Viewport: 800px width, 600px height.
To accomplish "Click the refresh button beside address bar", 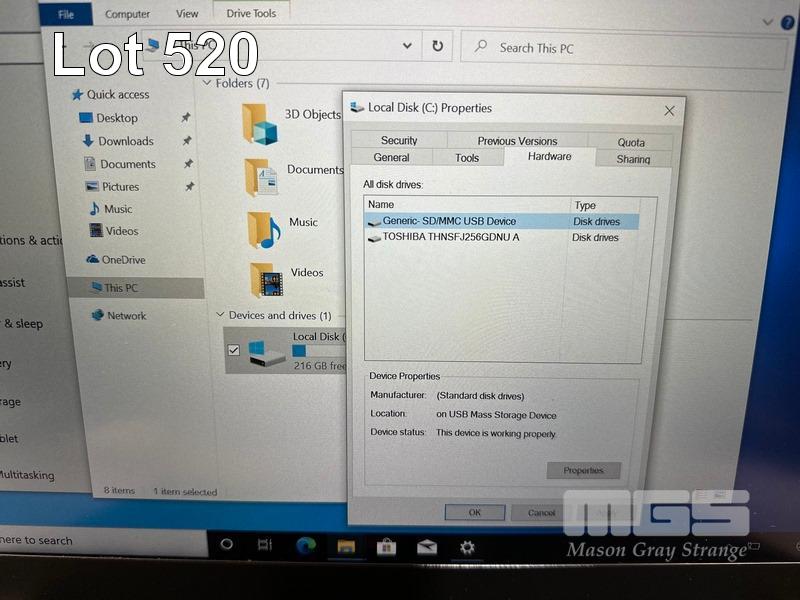I will pos(437,46).
